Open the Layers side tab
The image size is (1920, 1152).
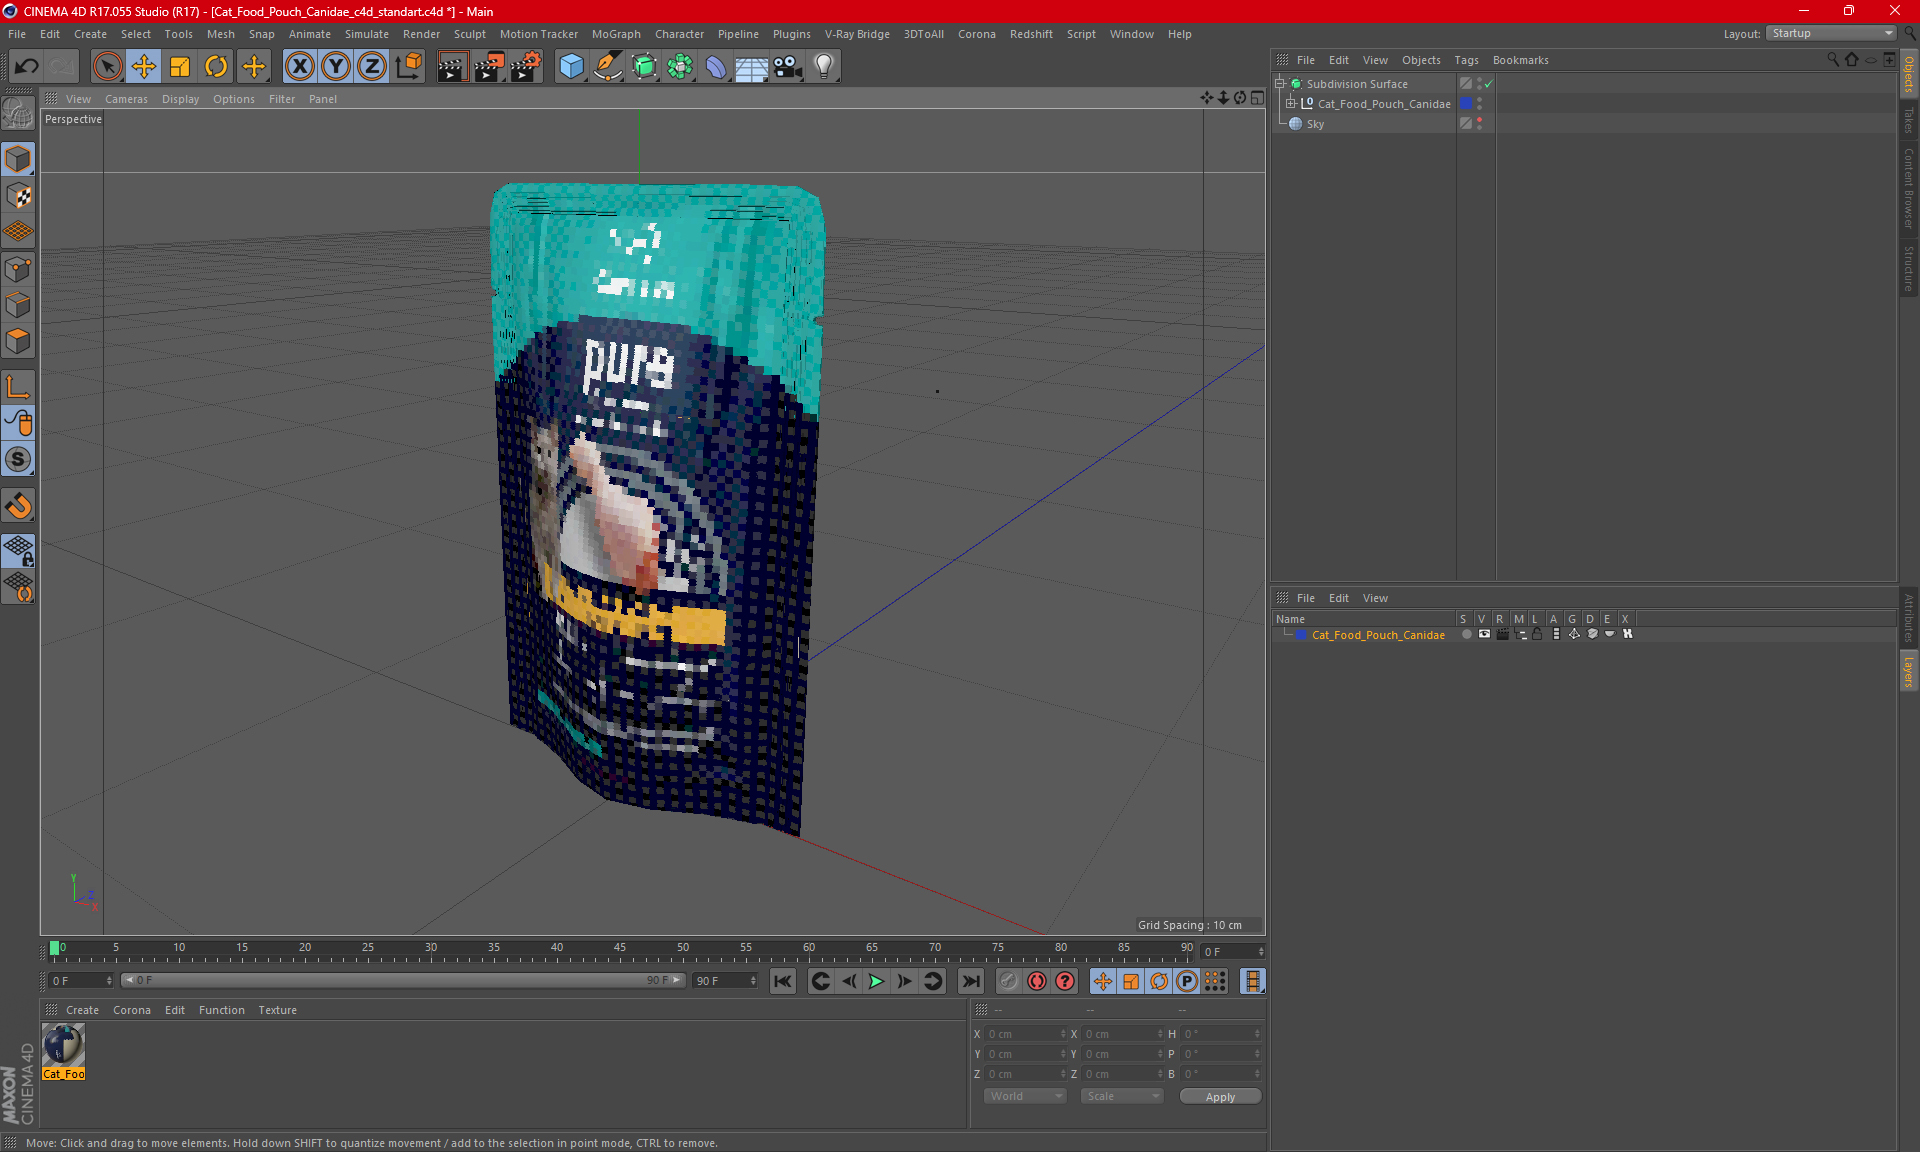click(1909, 672)
